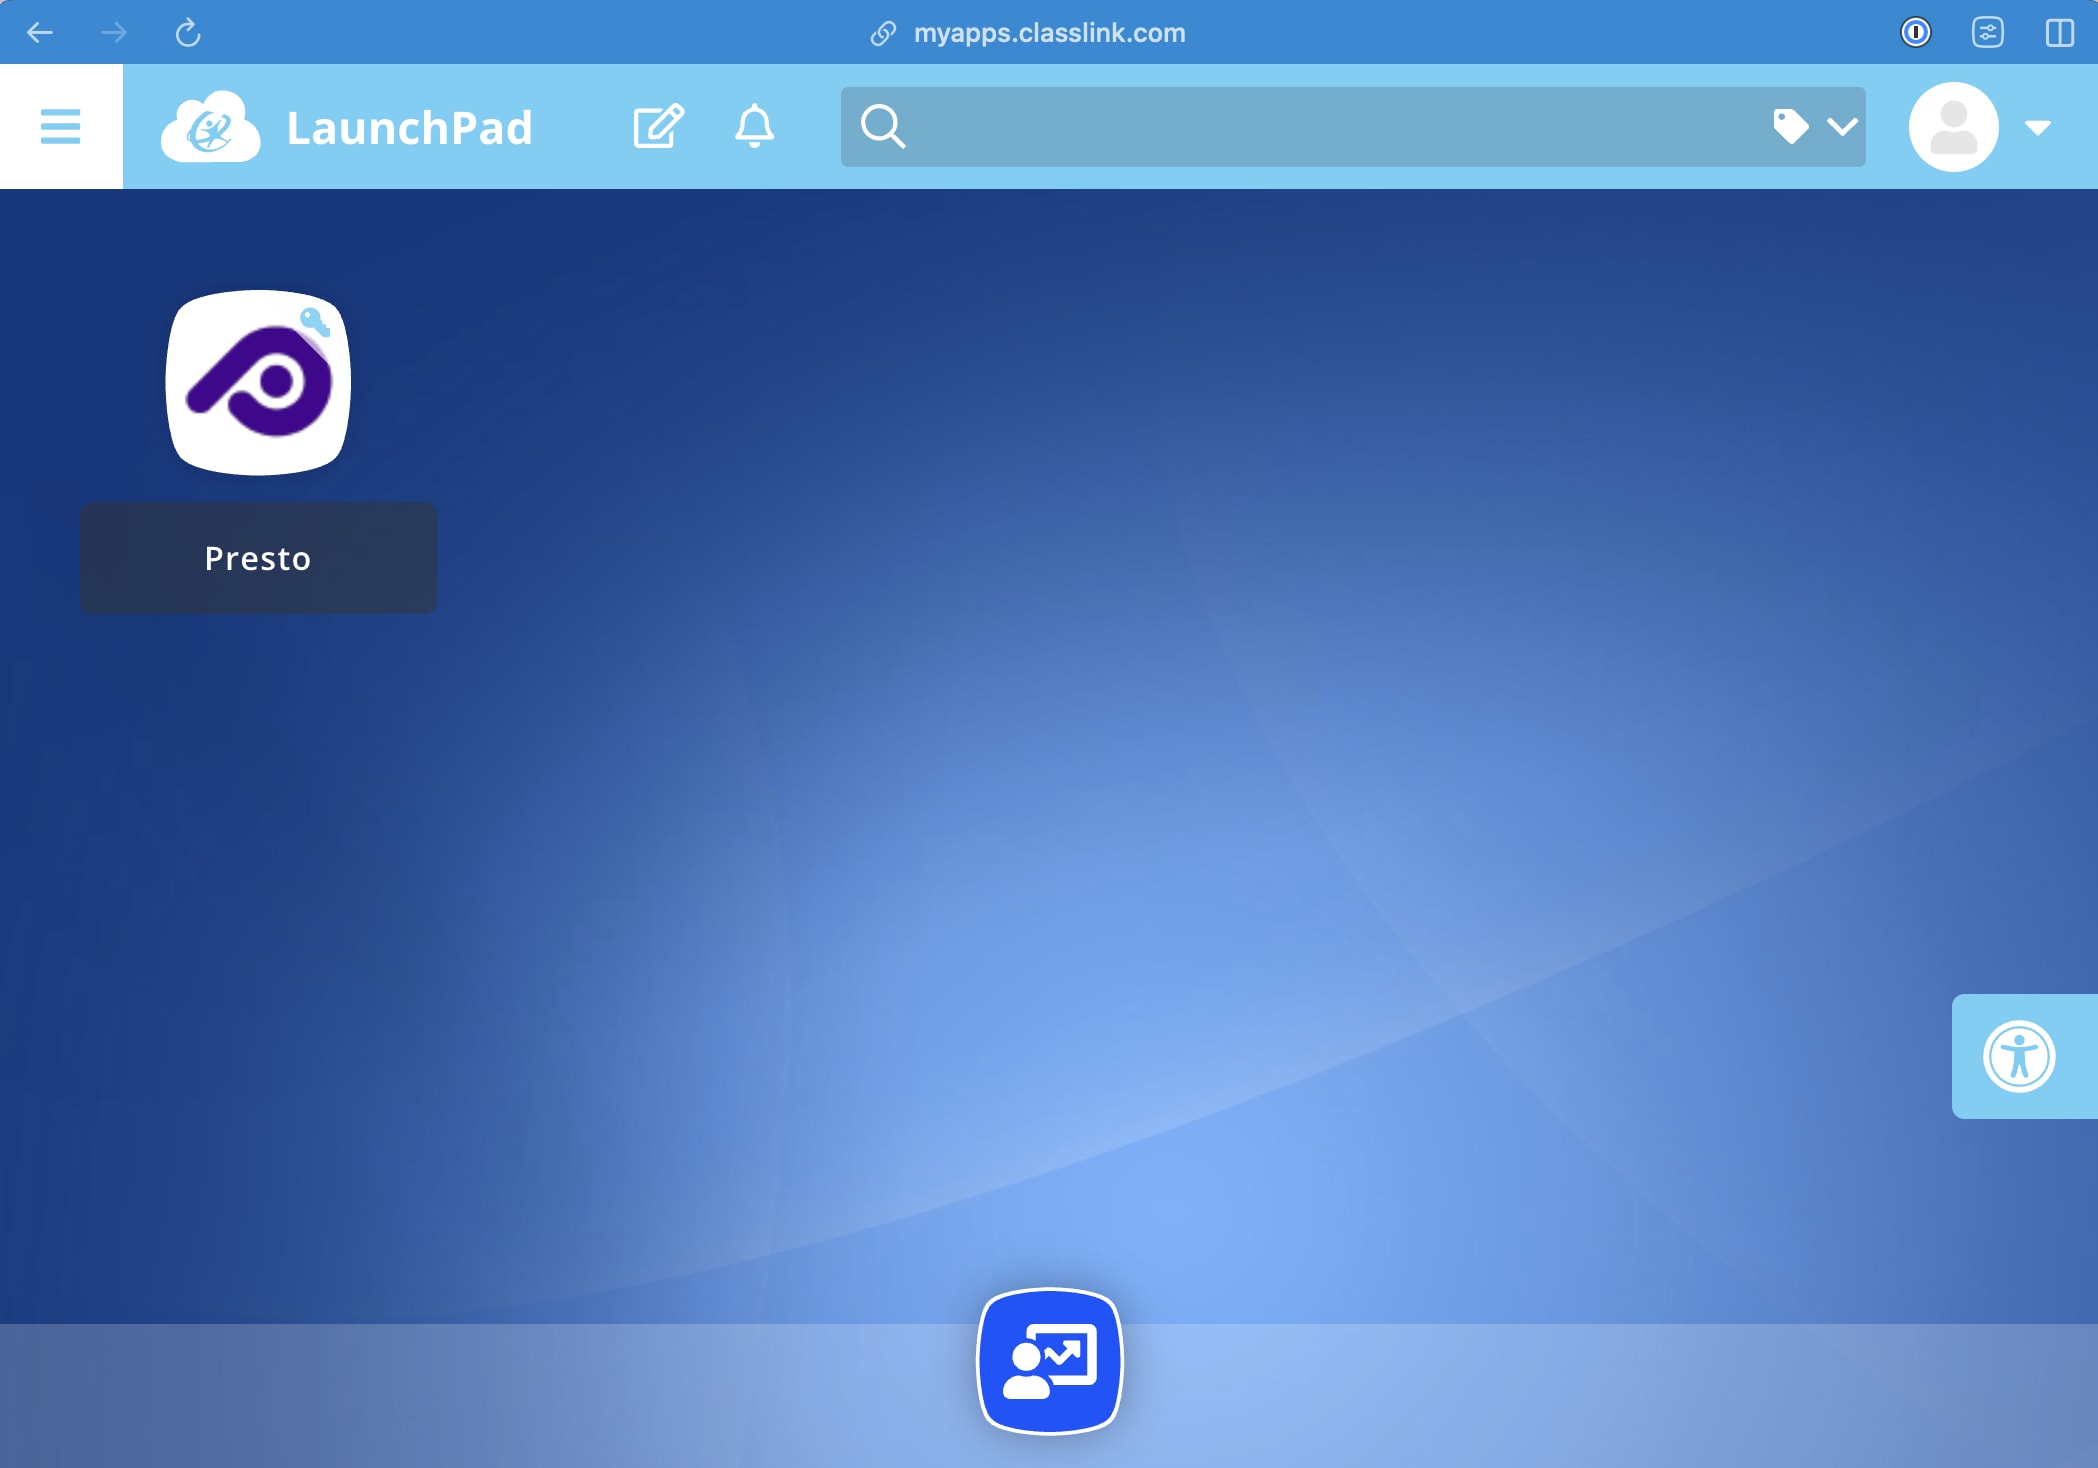The width and height of the screenshot is (2098, 1468).
Task: Expand the search tag dropdown chevron
Action: [x=1841, y=126]
